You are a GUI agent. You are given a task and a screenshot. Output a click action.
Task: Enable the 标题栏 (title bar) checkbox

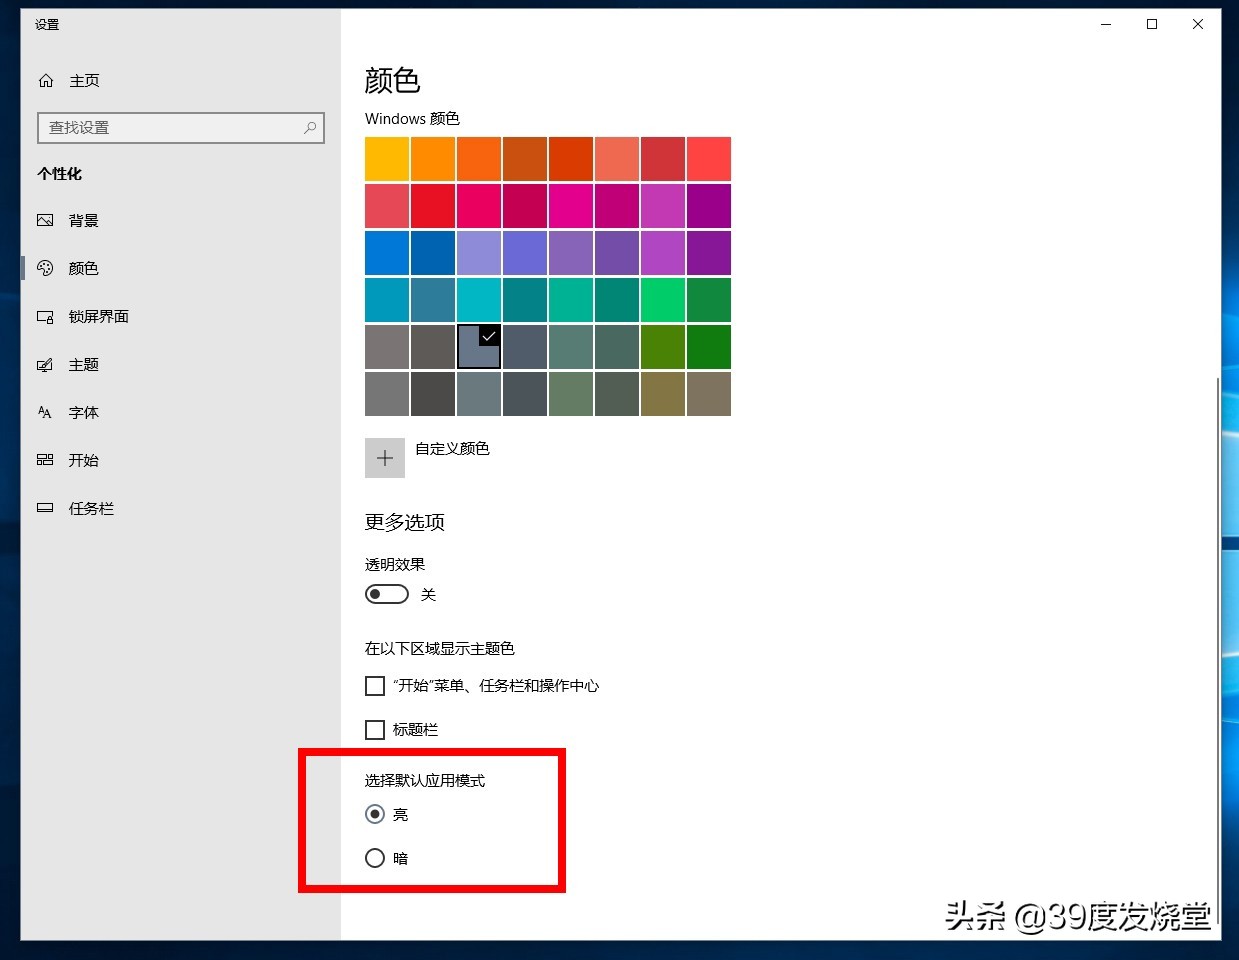375,730
